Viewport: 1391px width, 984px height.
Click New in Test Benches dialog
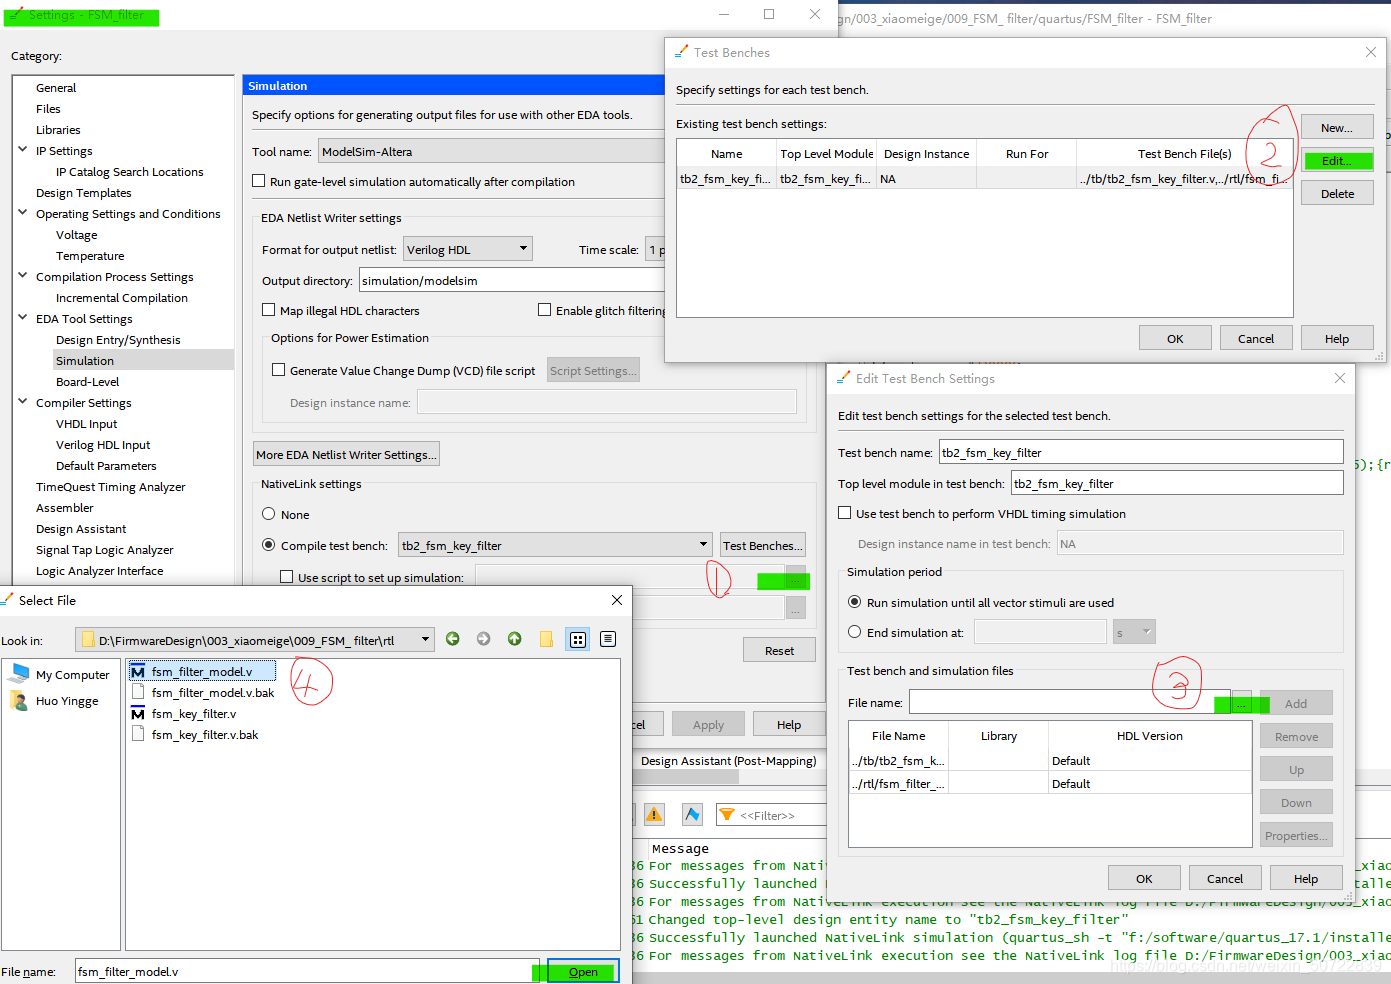coord(1337,127)
